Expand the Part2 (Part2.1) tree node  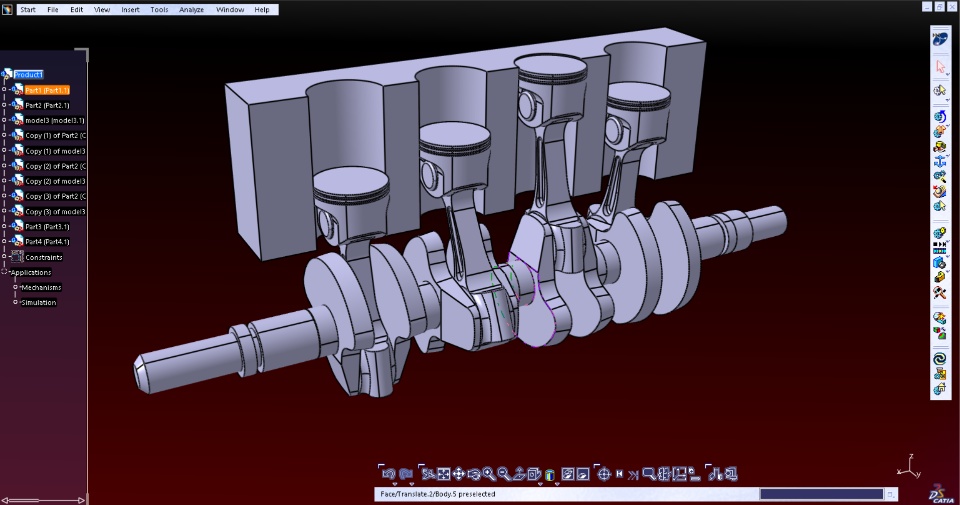(x=4, y=105)
